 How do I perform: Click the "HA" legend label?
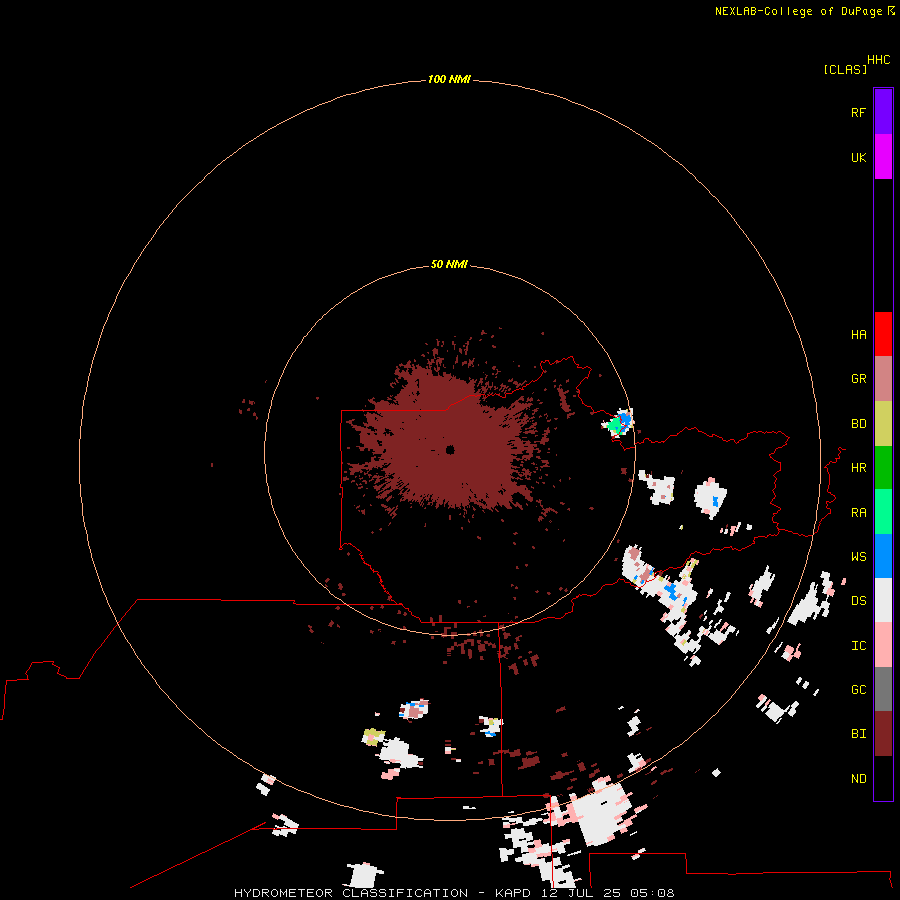tap(858, 335)
